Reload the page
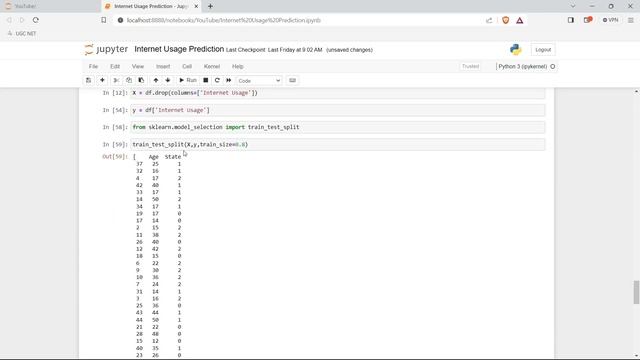This screenshot has width=640, height=360. (36, 20)
